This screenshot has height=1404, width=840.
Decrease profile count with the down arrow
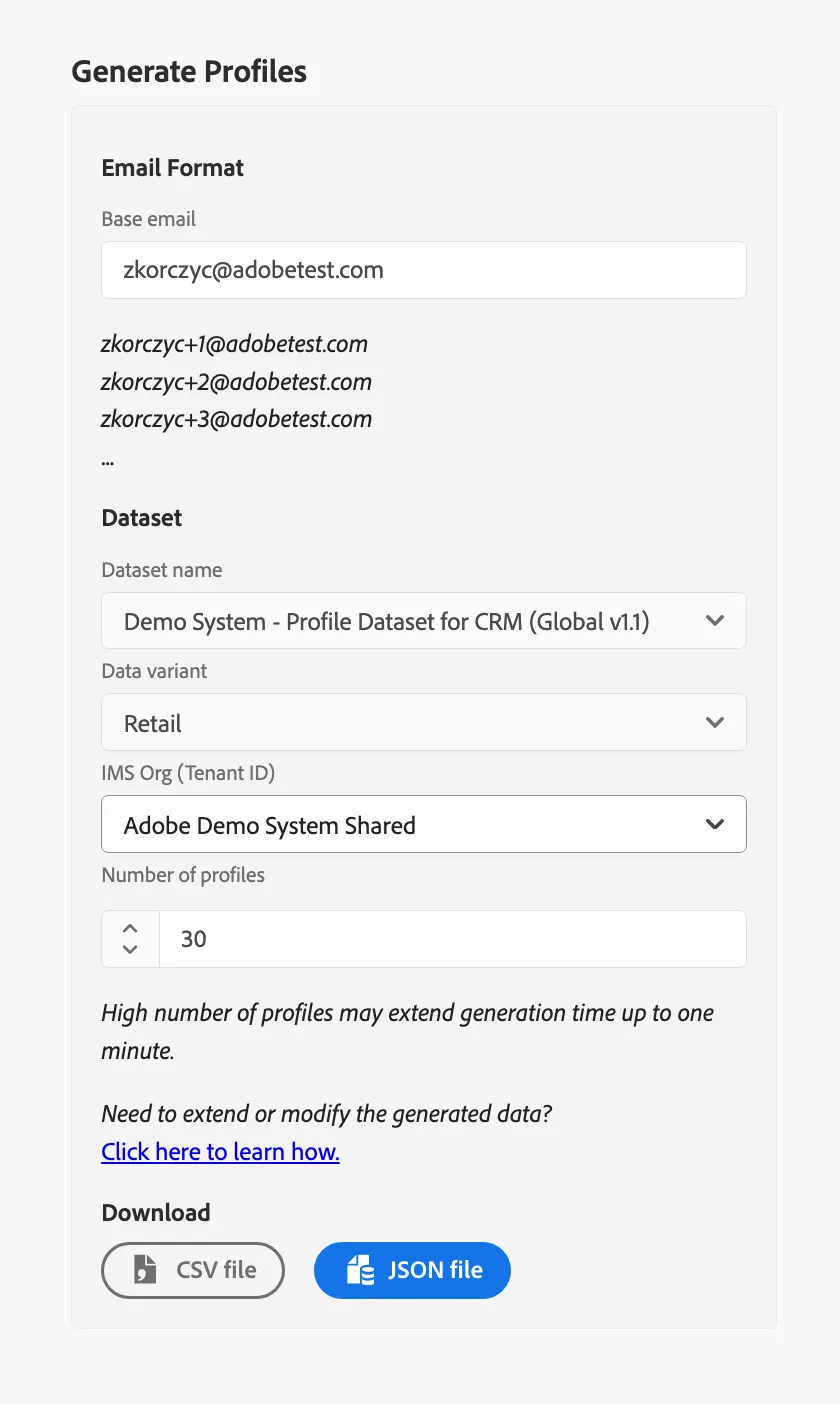[130, 949]
